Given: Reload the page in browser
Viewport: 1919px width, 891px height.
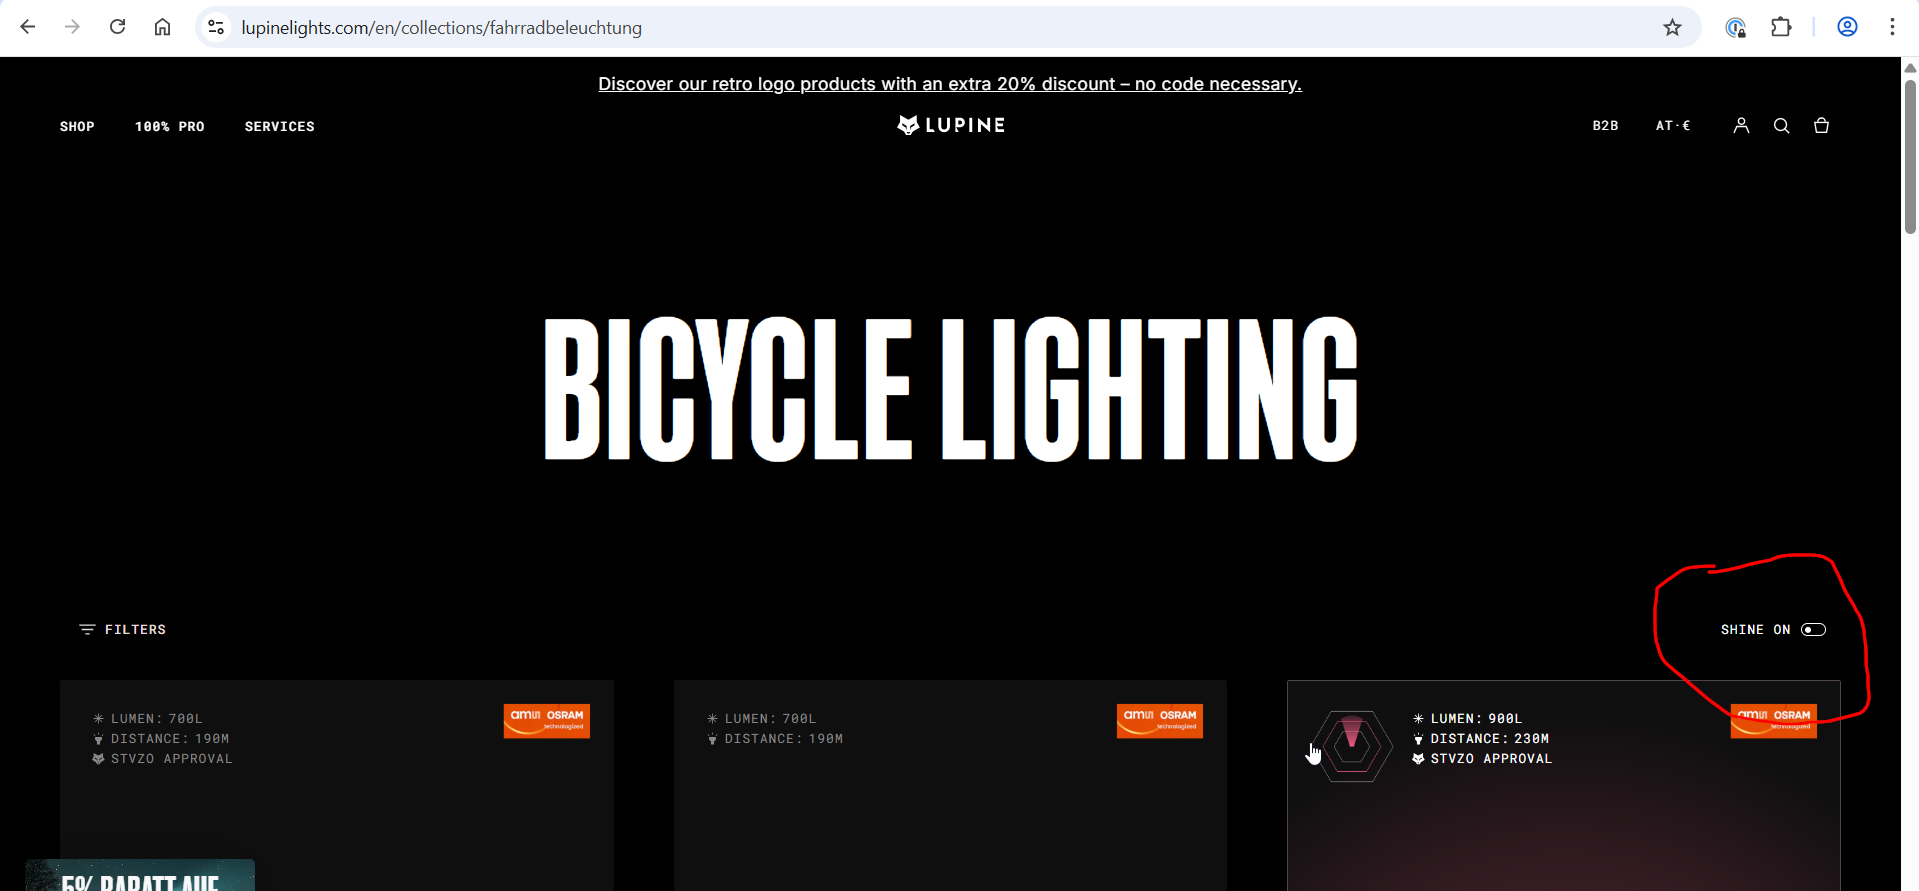Looking at the screenshot, I should 118,27.
